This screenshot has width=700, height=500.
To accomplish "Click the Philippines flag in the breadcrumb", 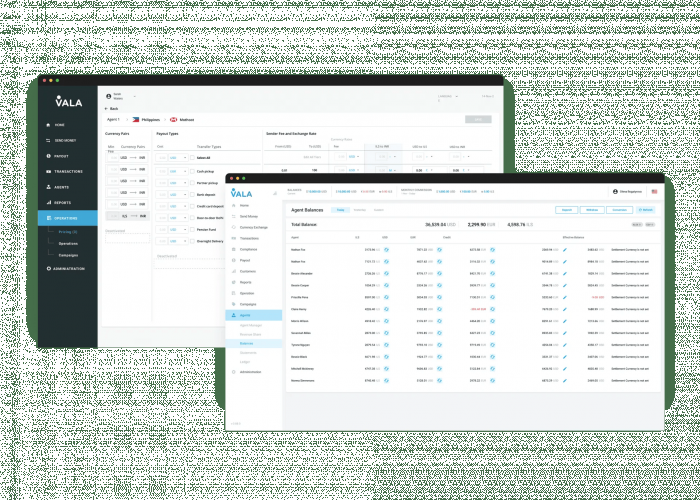I will 136,120.
